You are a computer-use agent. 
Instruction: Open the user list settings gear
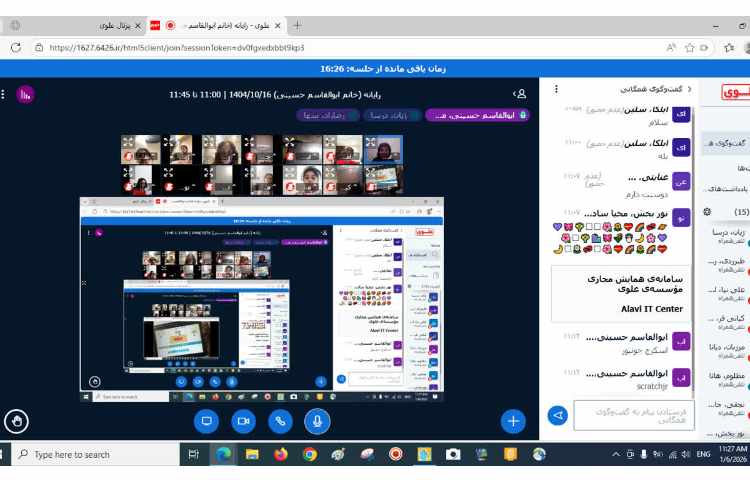(x=707, y=211)
